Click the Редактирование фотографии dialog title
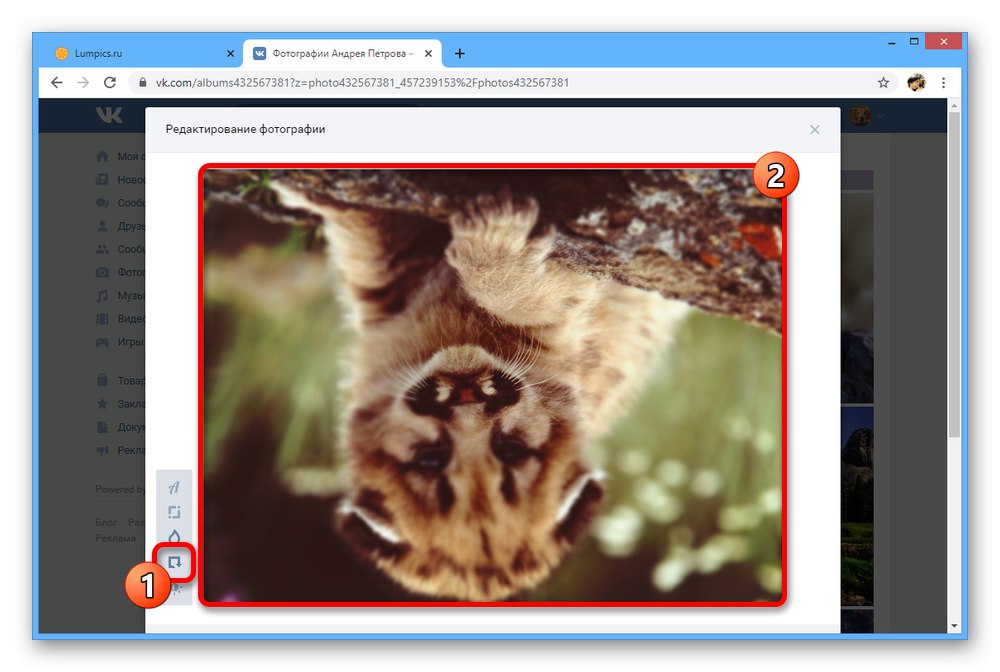The image size is (1000, 672). (x=246, y=129)
